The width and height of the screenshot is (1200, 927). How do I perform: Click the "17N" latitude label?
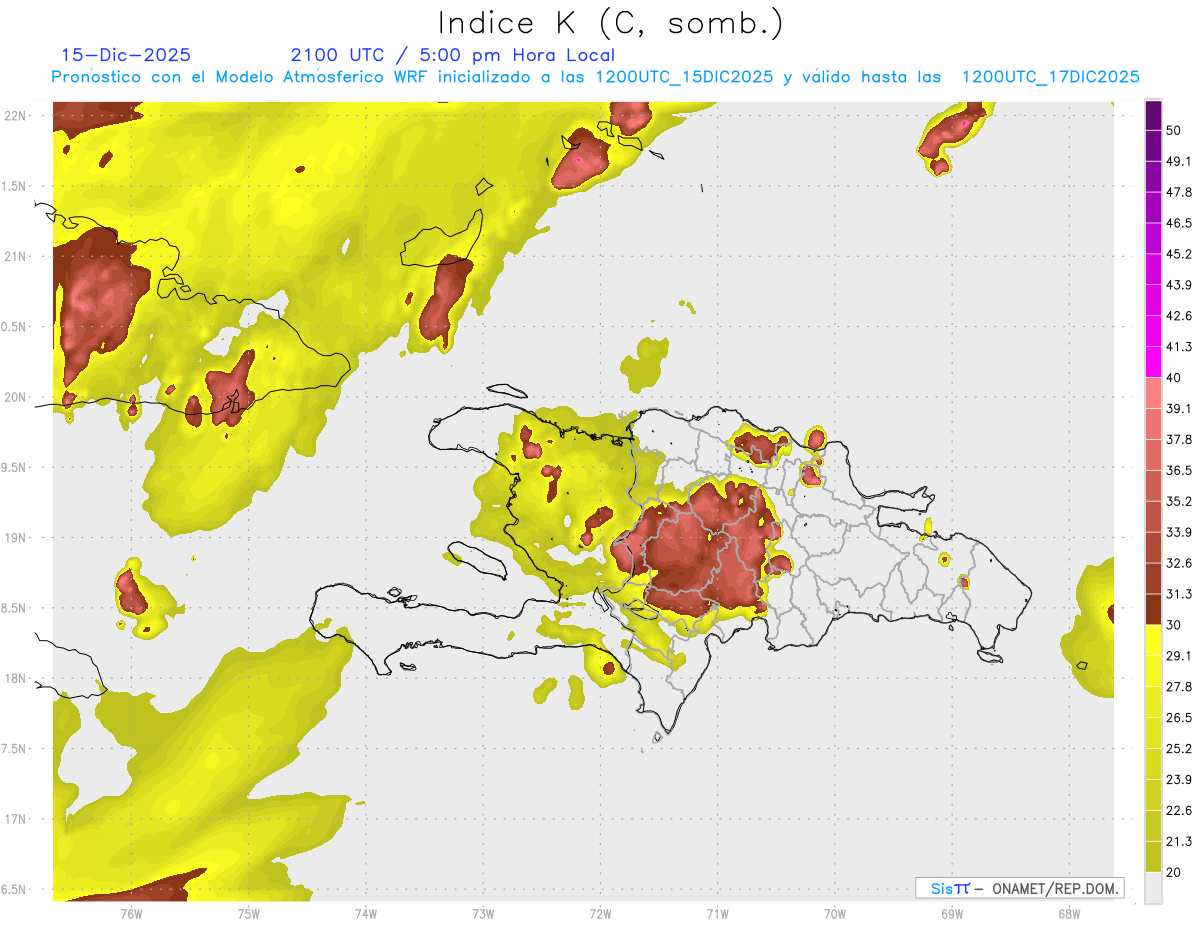tap(16, 819)
